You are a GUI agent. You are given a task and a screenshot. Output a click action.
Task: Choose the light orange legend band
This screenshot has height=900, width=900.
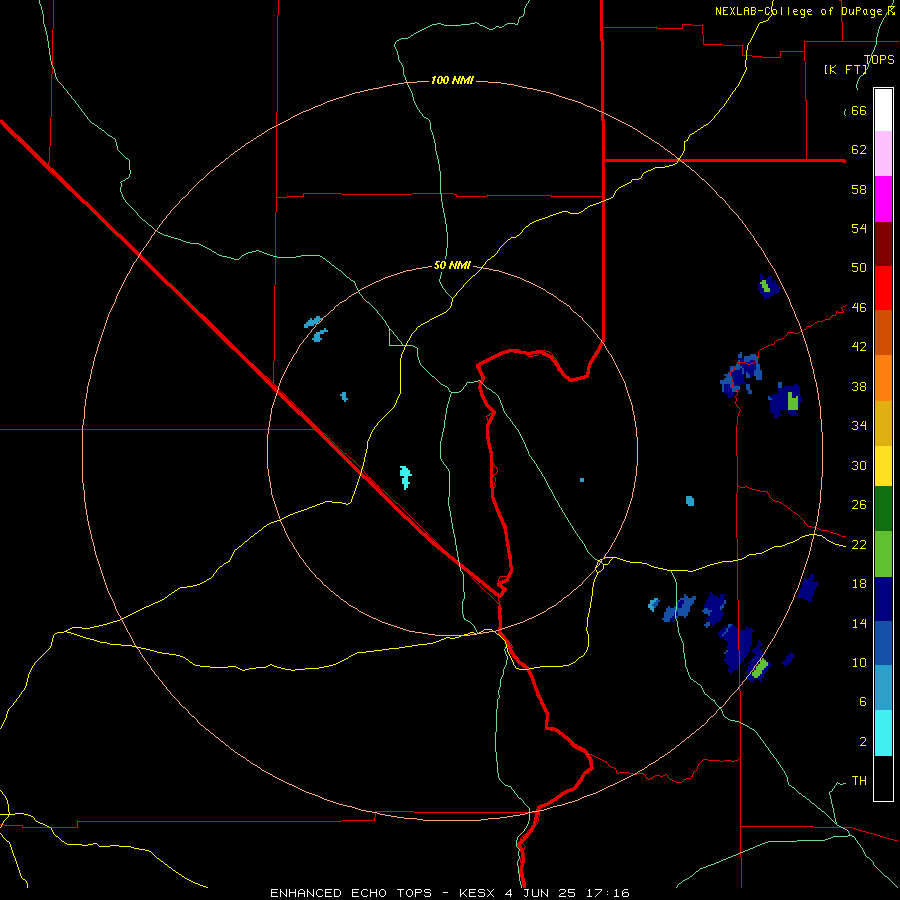[883, 378]
